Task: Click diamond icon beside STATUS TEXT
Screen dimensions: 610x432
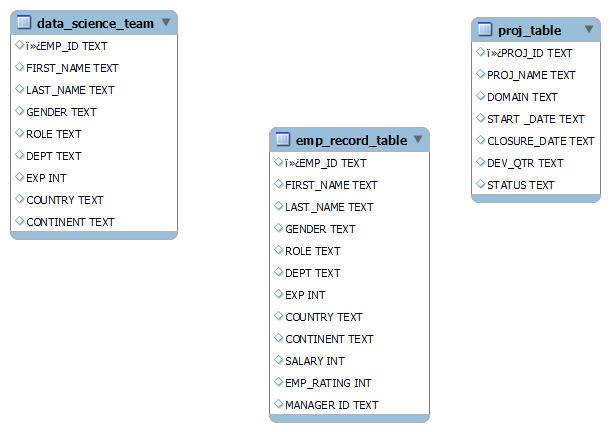Action: pyautogui.click(x=479, y=185)
